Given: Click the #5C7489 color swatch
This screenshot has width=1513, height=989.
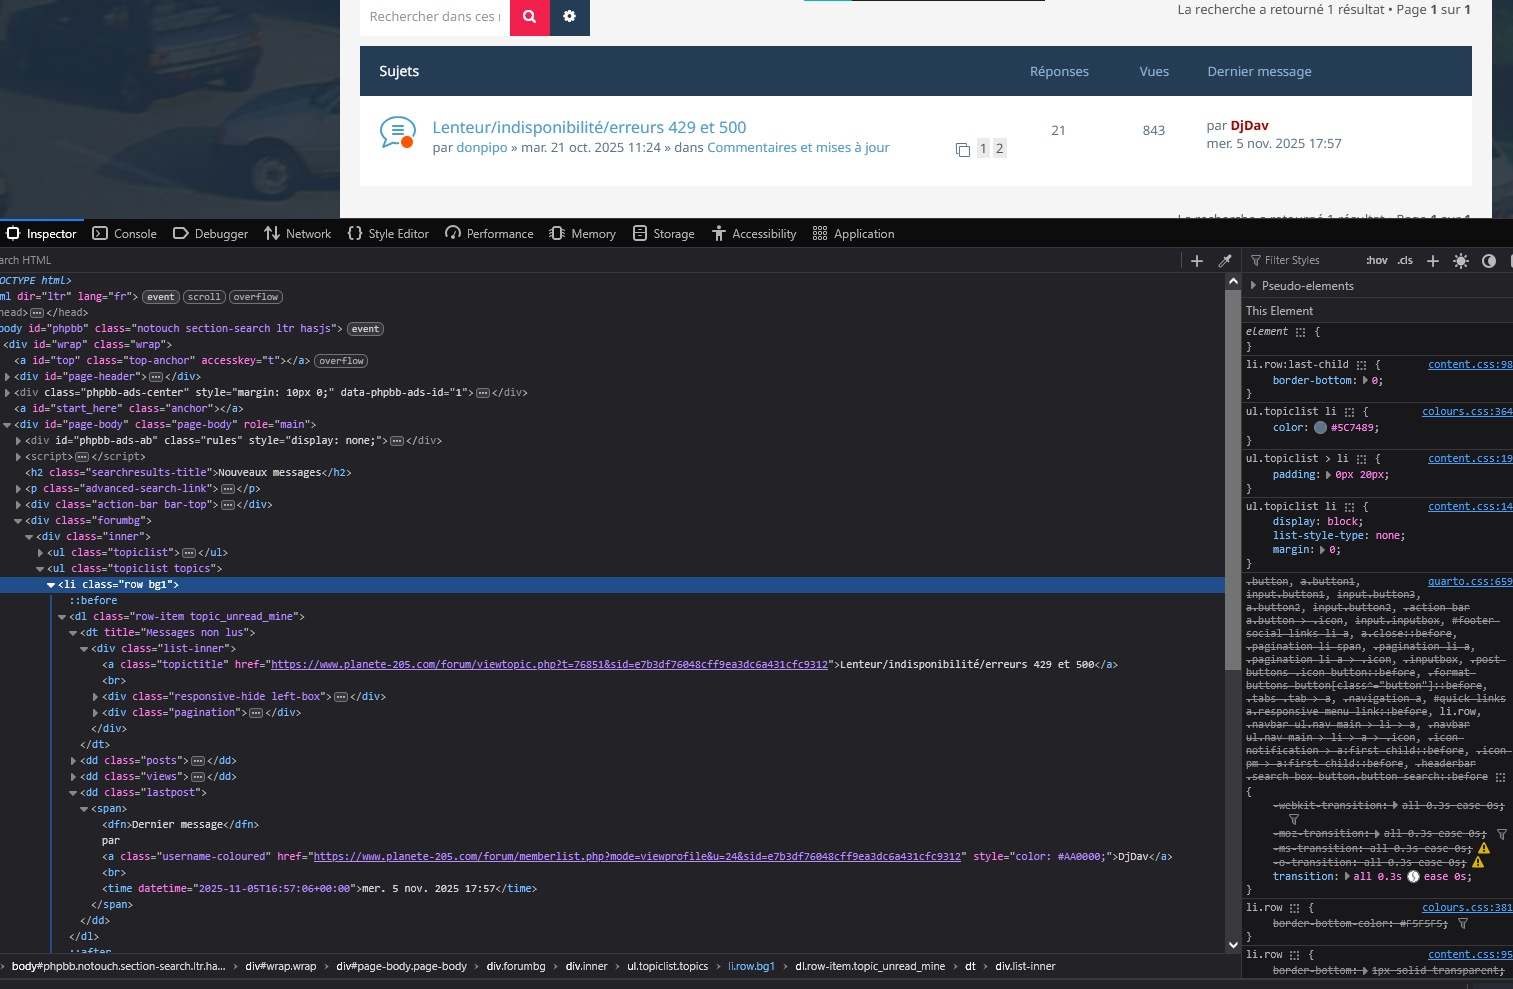Looking at the screenshot, I should coord(1320,428).
